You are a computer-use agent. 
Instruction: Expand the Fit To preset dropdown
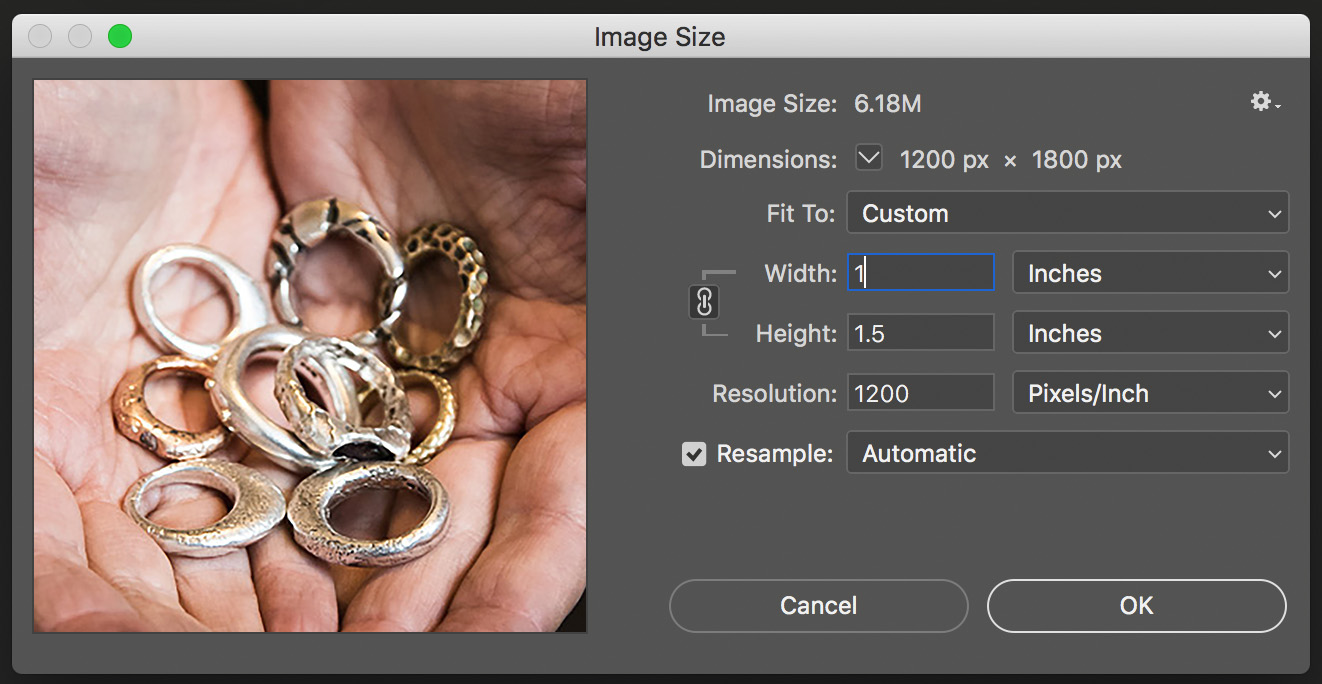1067,213
